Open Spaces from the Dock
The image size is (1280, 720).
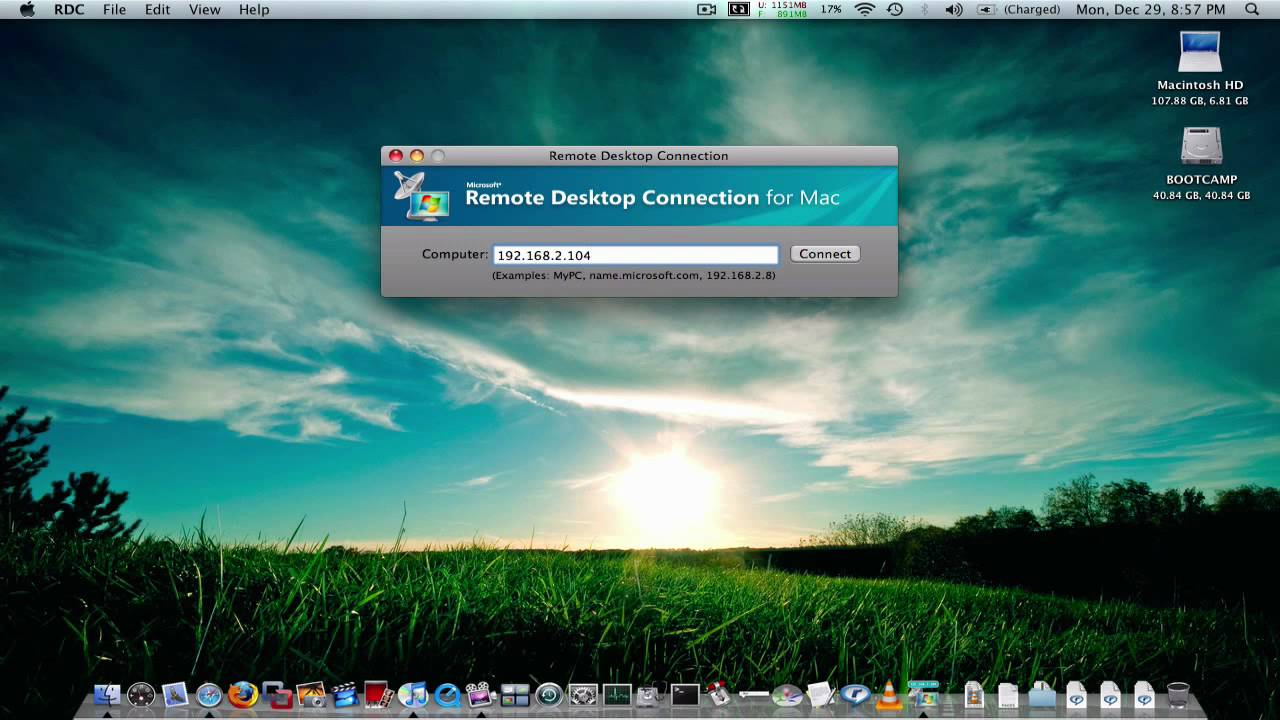[x=515, y=694]
